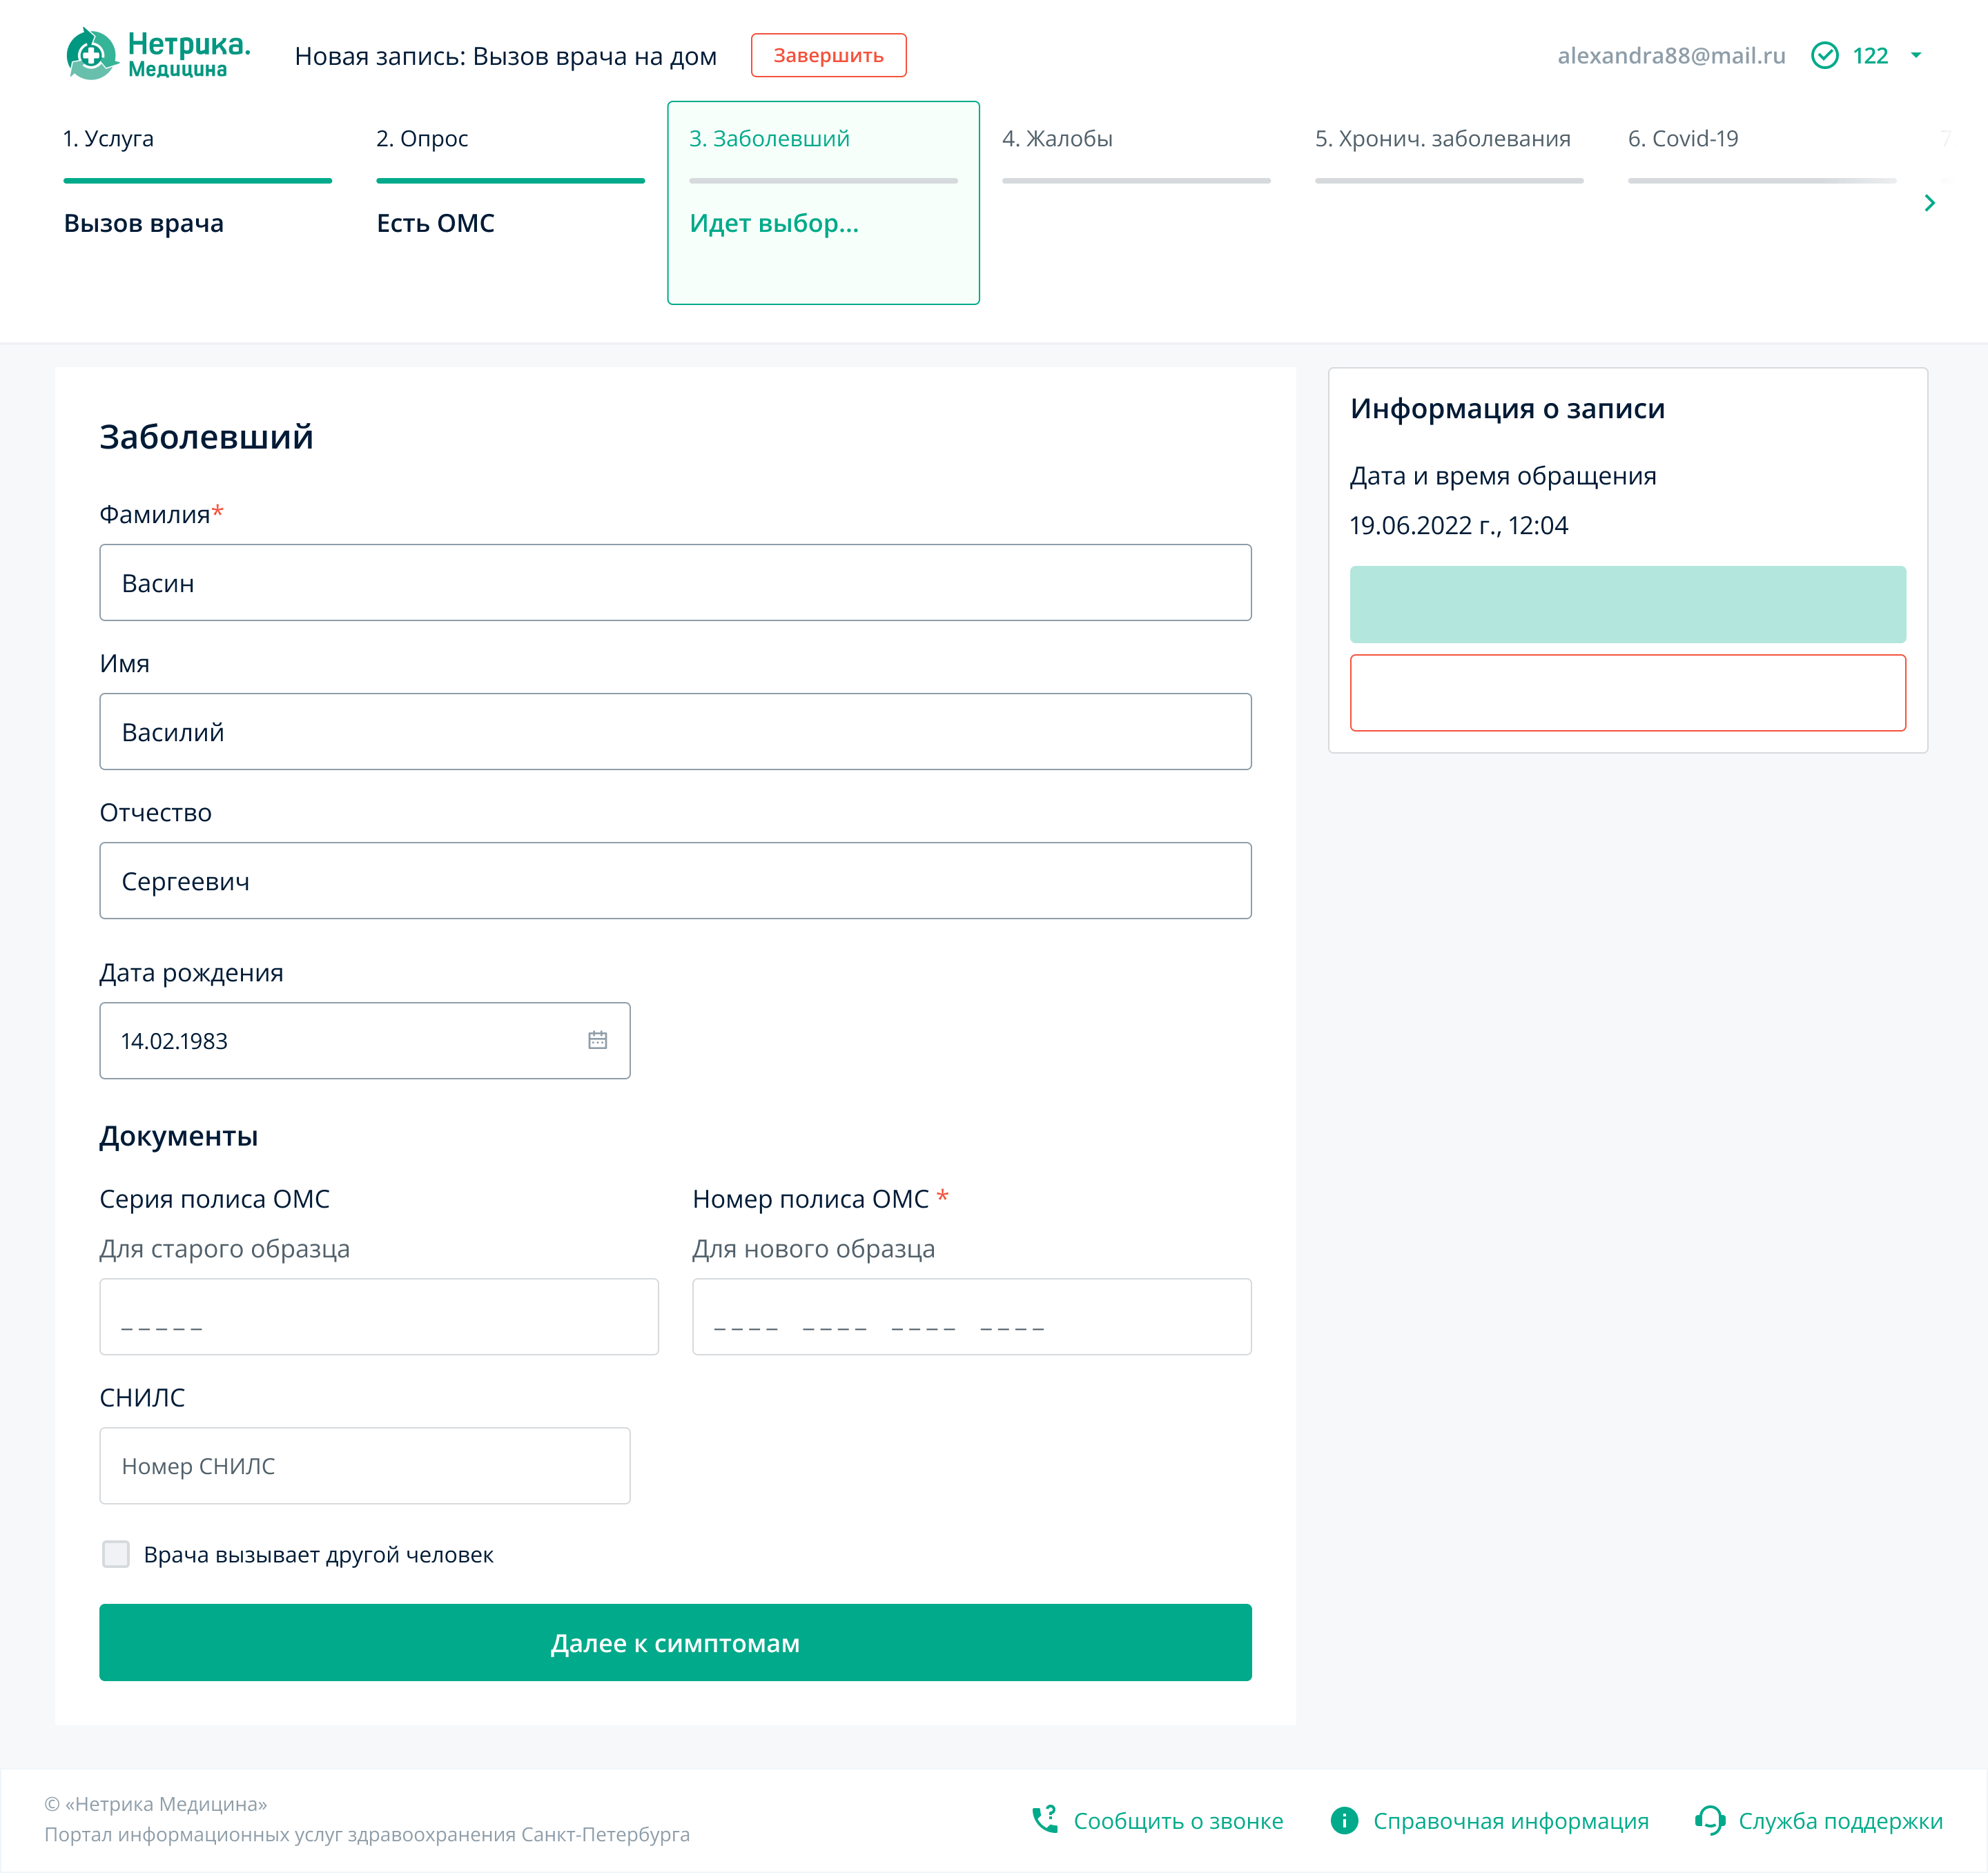Open the 'Справочная информация' link
This screenshot has width=1988, height=1873.
[1510, 1820]
